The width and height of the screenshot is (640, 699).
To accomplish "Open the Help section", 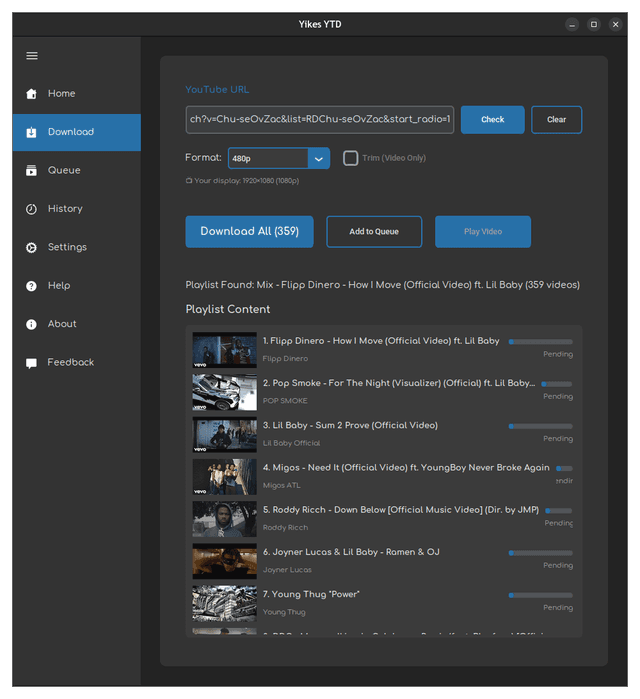I will (x=59, y=285).
